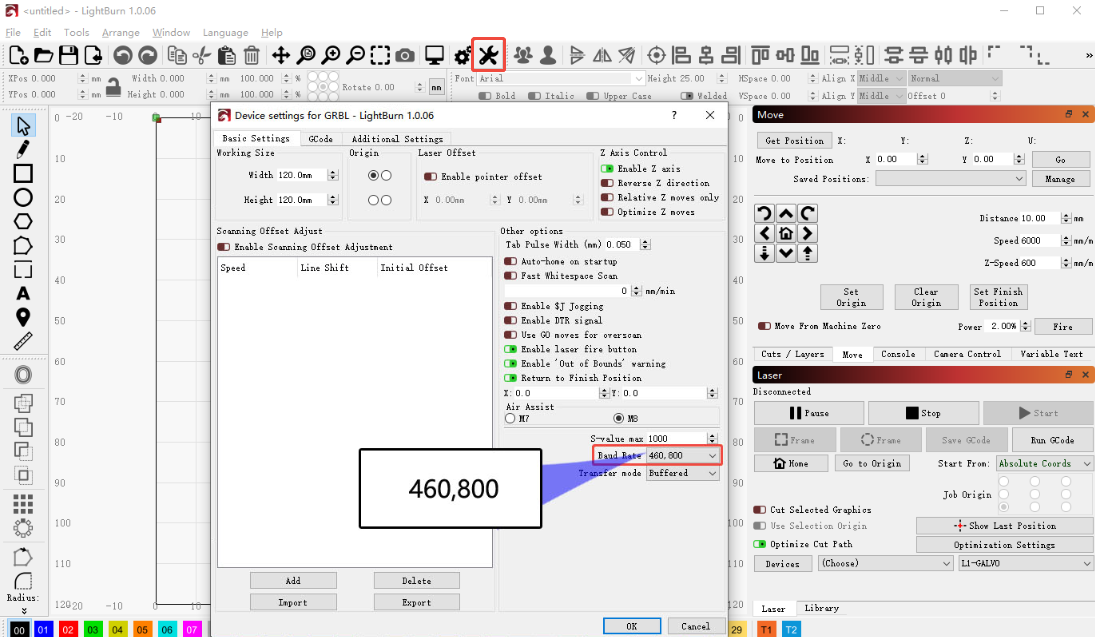Open Device Settings wrench icon in toolbar
Screen dimensions: 1095x637
coord(488,55)
